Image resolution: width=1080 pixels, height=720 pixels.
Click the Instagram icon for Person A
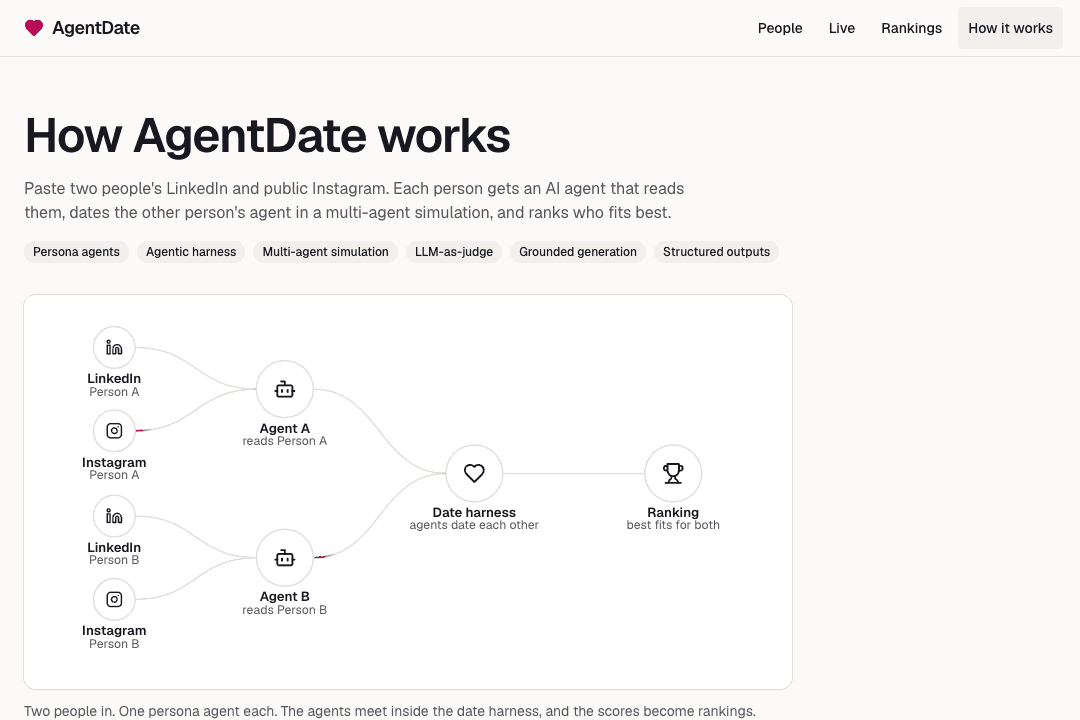coord(114,431)
